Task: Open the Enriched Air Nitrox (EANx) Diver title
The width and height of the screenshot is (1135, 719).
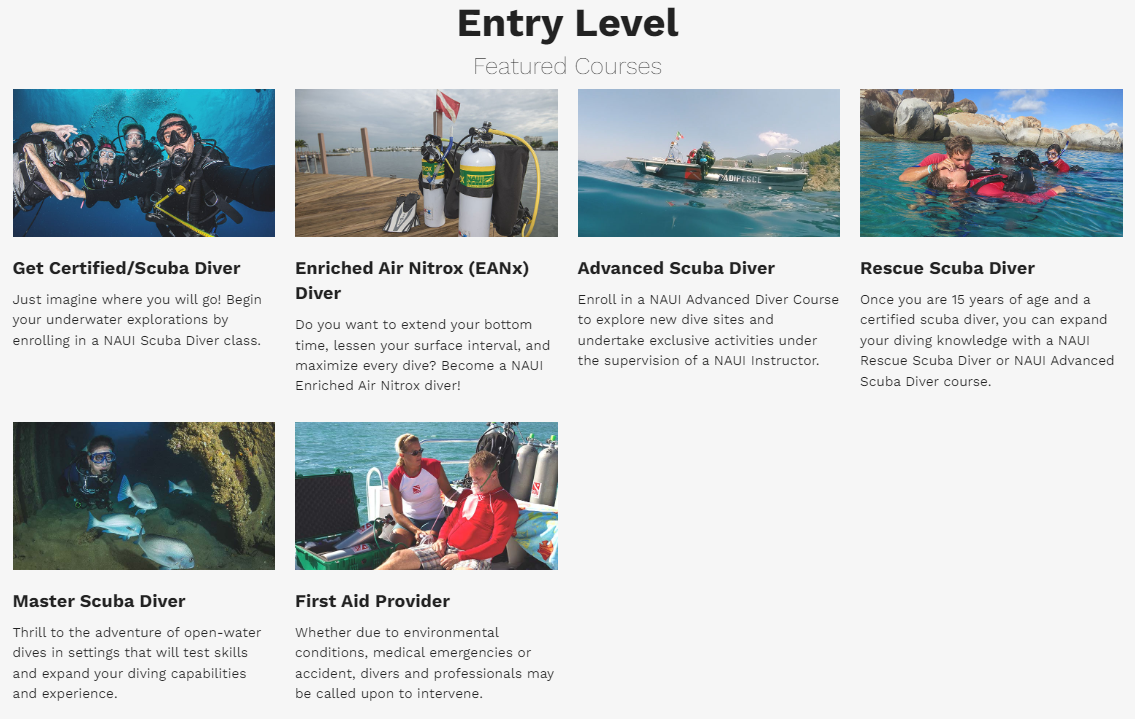Action: click(x=413, y=281)
